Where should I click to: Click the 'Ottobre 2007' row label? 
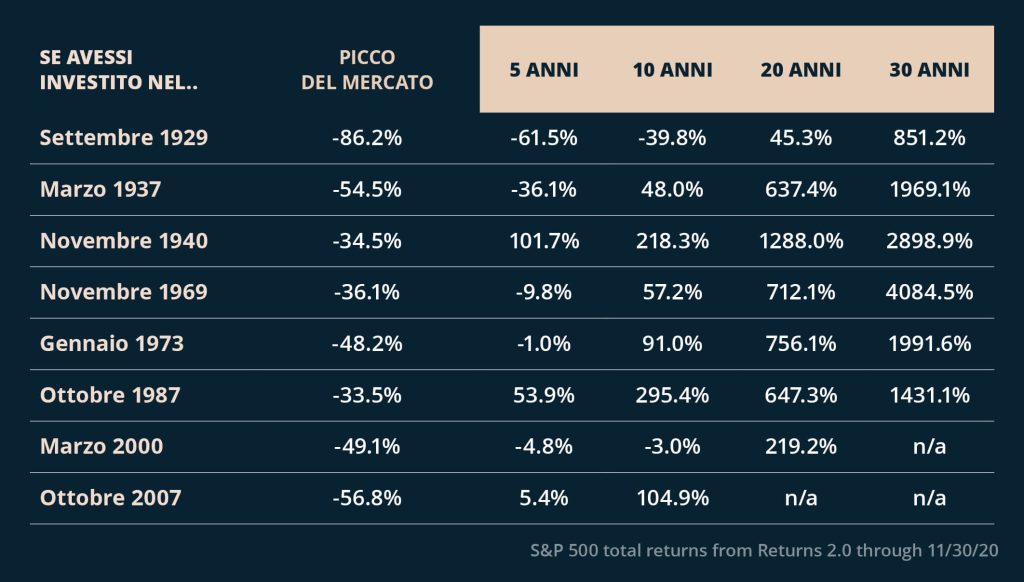click(x=110, y=498)
